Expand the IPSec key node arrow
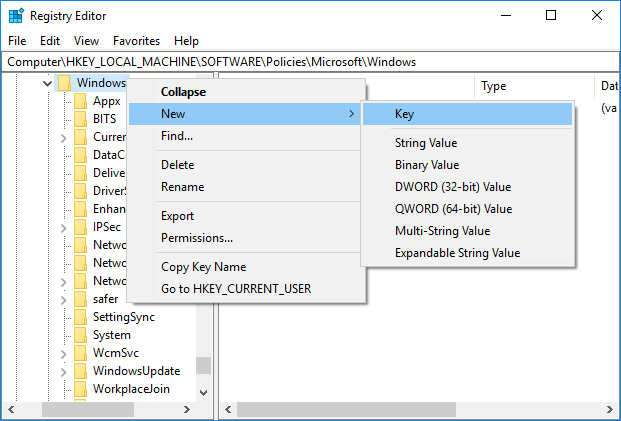621x421 pixels. click(x=64, y=227)
